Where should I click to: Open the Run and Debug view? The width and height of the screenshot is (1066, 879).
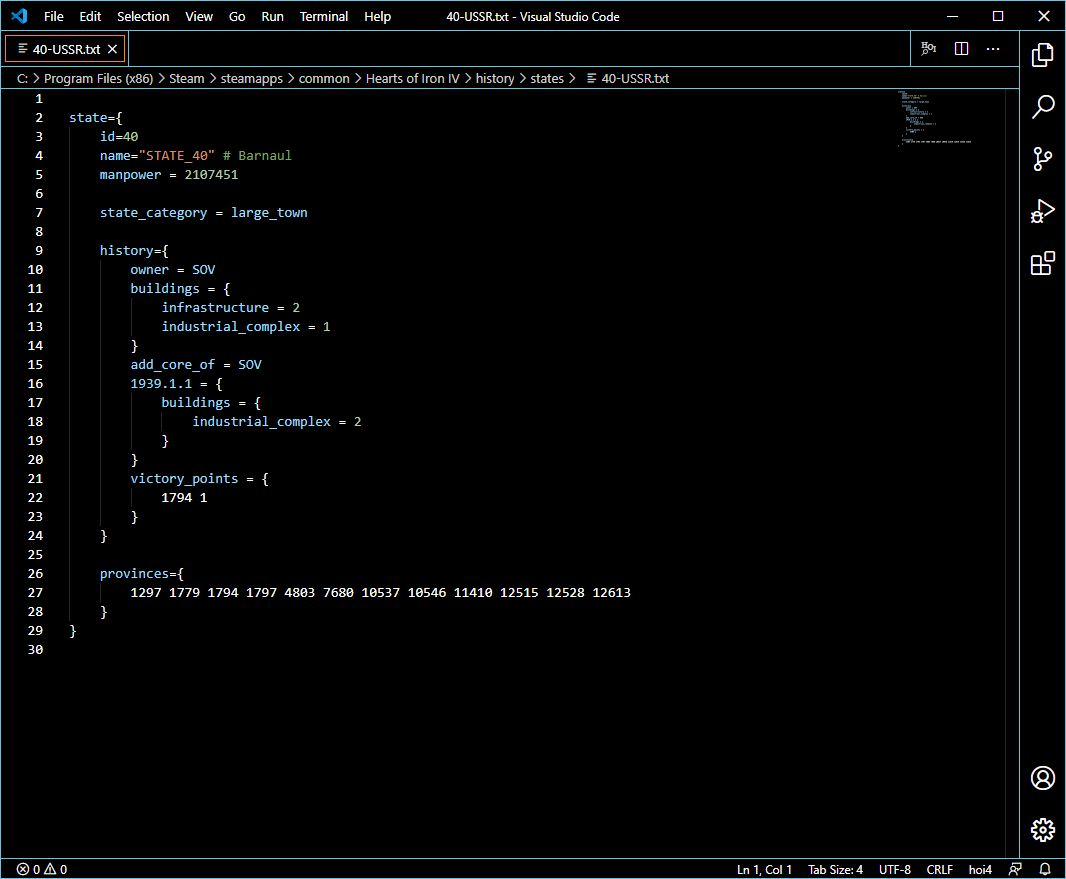[1042, 211]
